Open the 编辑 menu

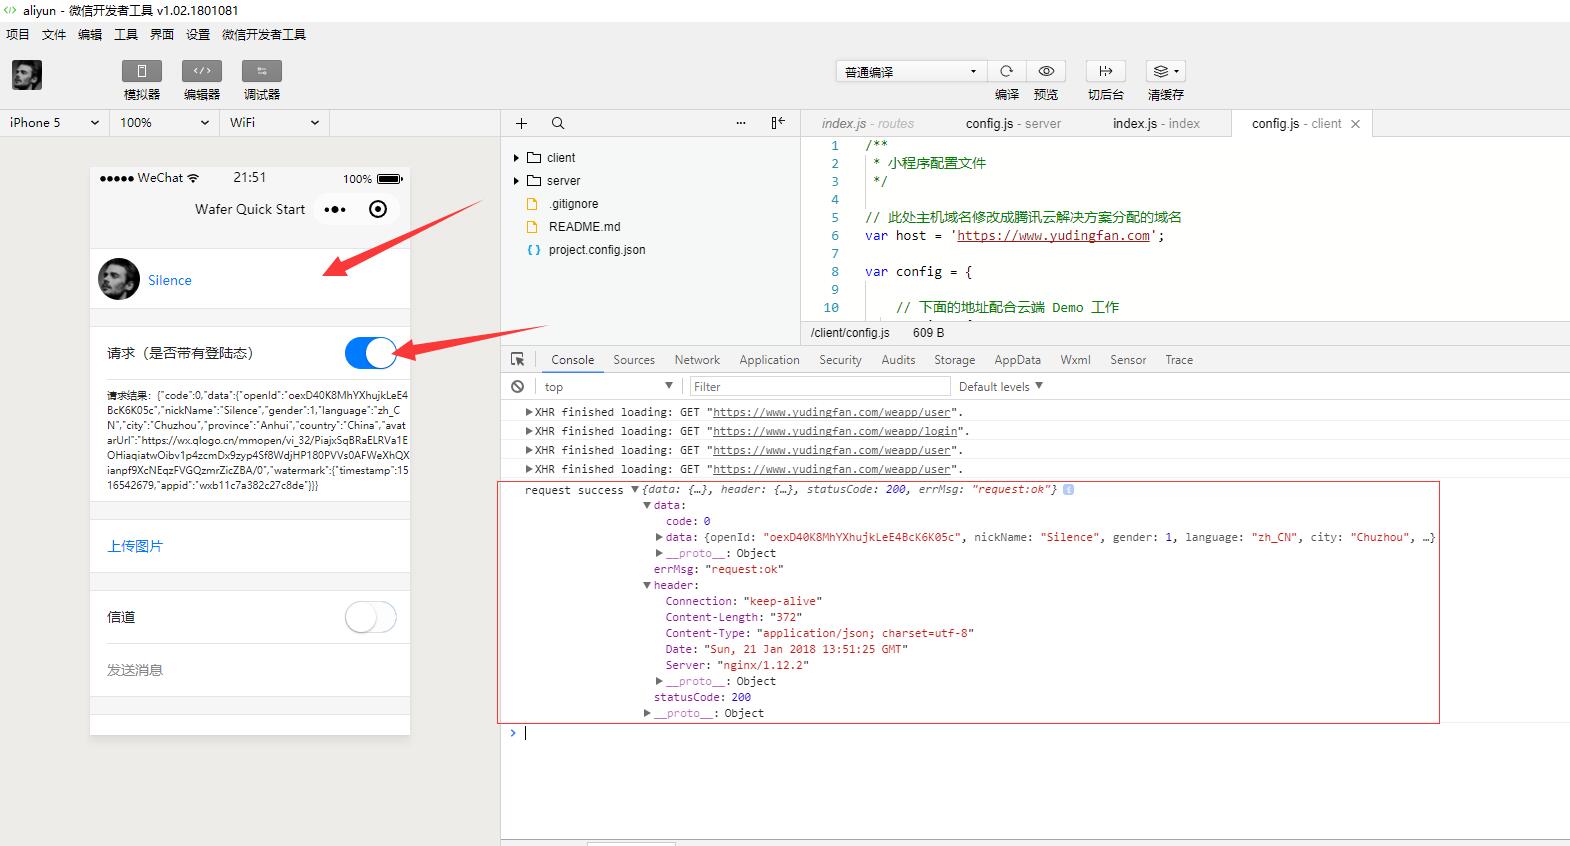point(90,34)
